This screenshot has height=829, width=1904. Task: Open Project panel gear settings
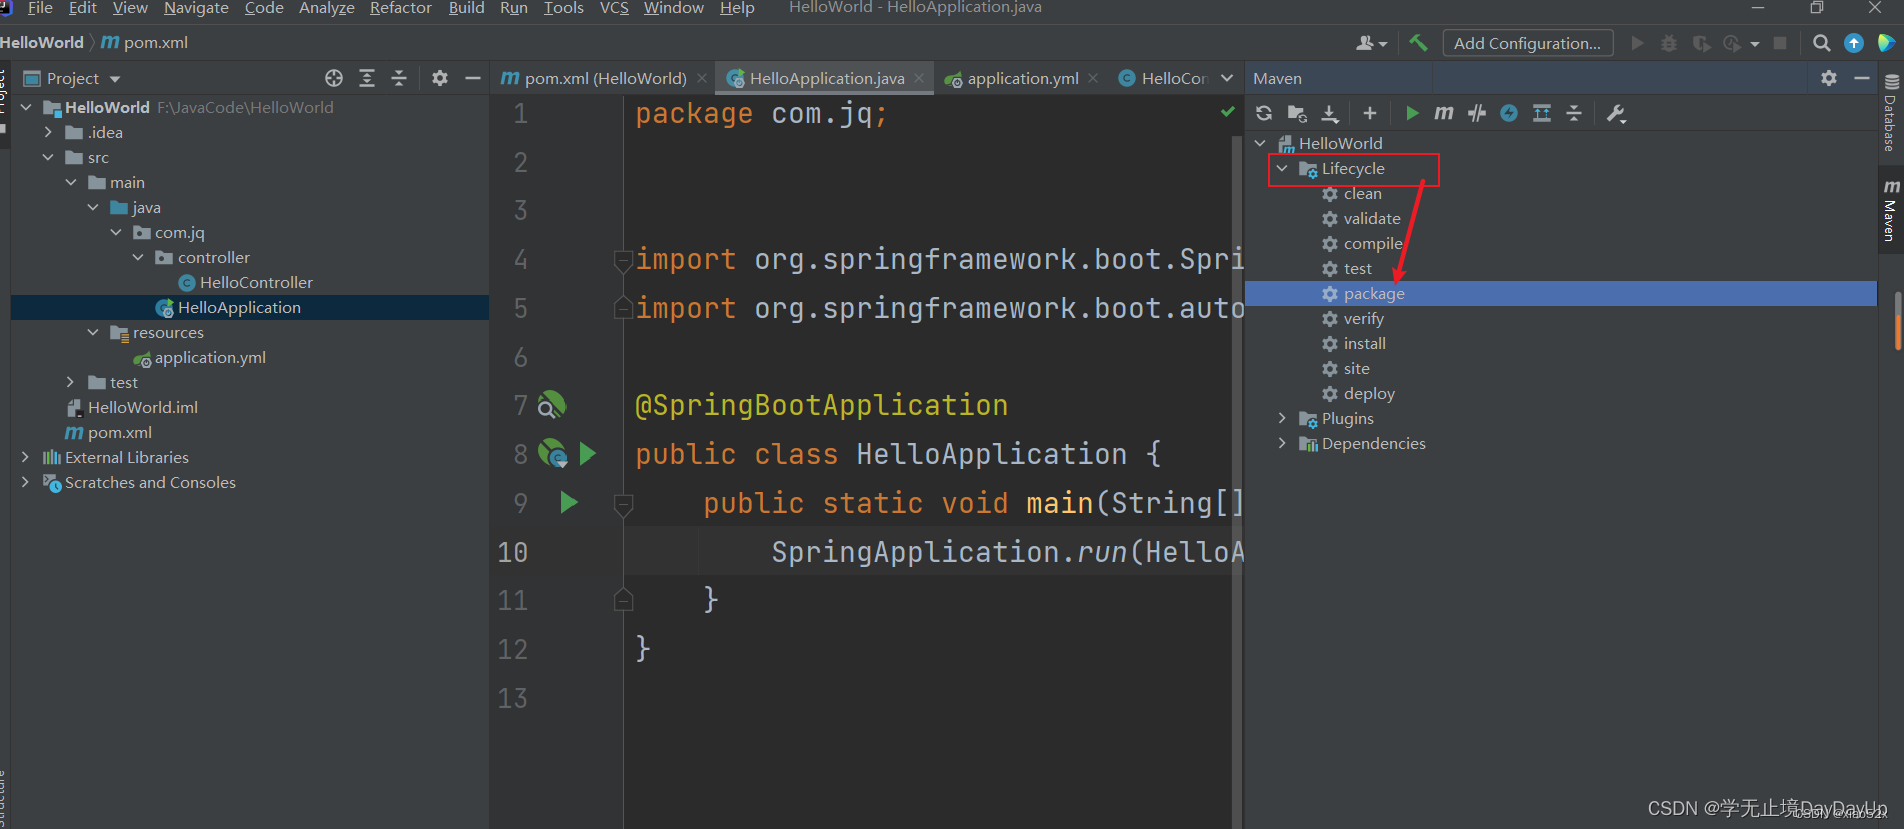click(x=440, y=78)
